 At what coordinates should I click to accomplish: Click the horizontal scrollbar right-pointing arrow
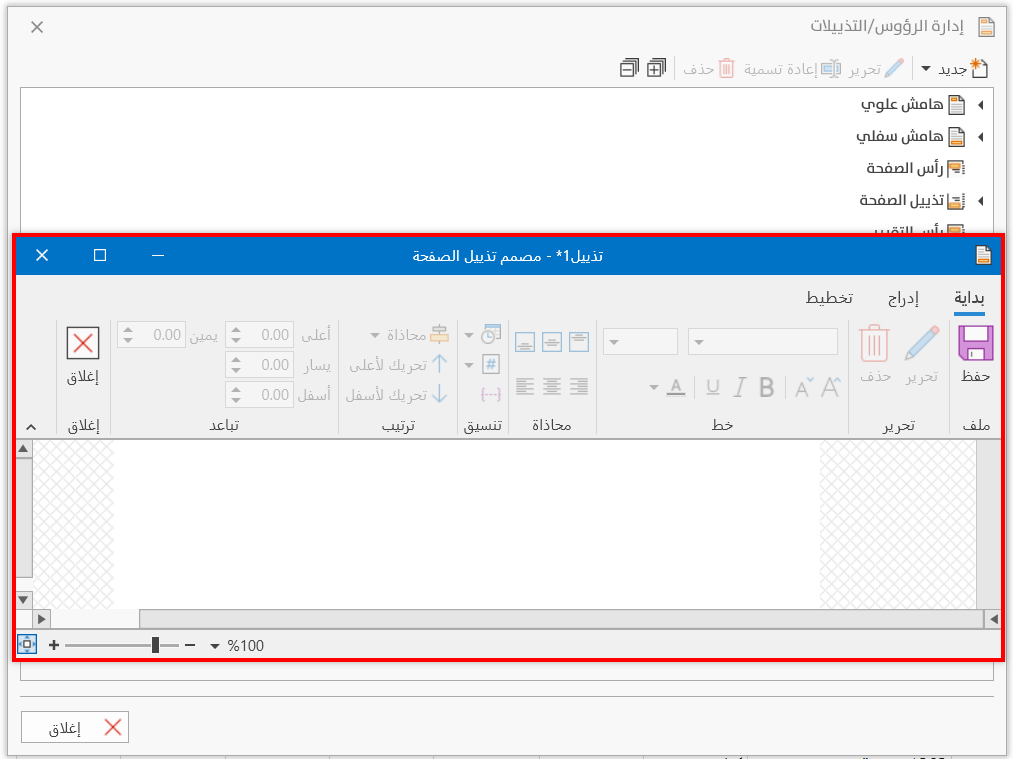tap(41, 619)
